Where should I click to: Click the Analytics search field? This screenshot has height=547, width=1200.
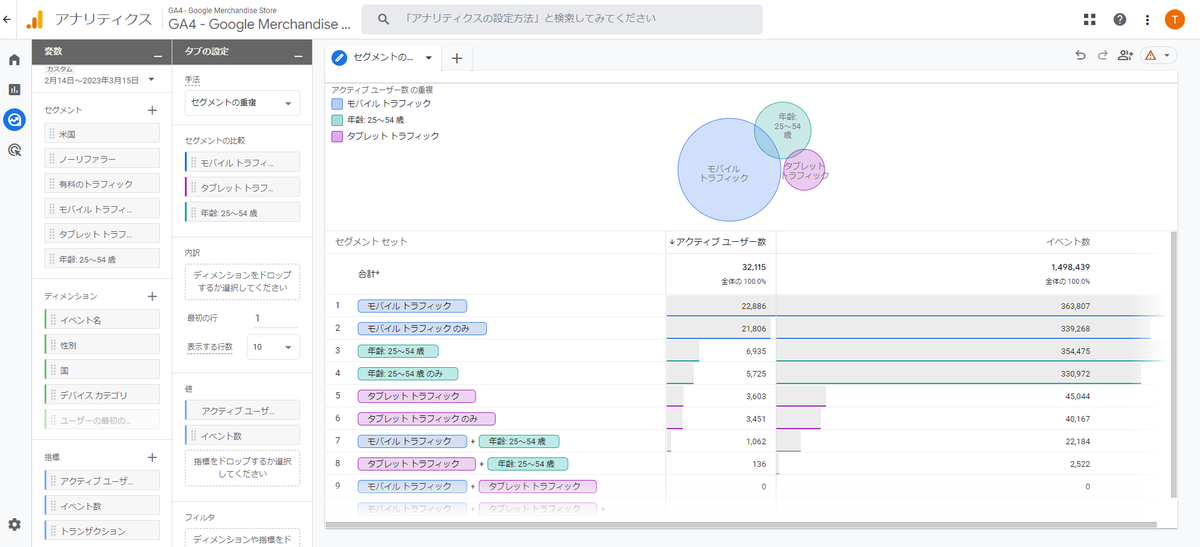click(562, 19)
